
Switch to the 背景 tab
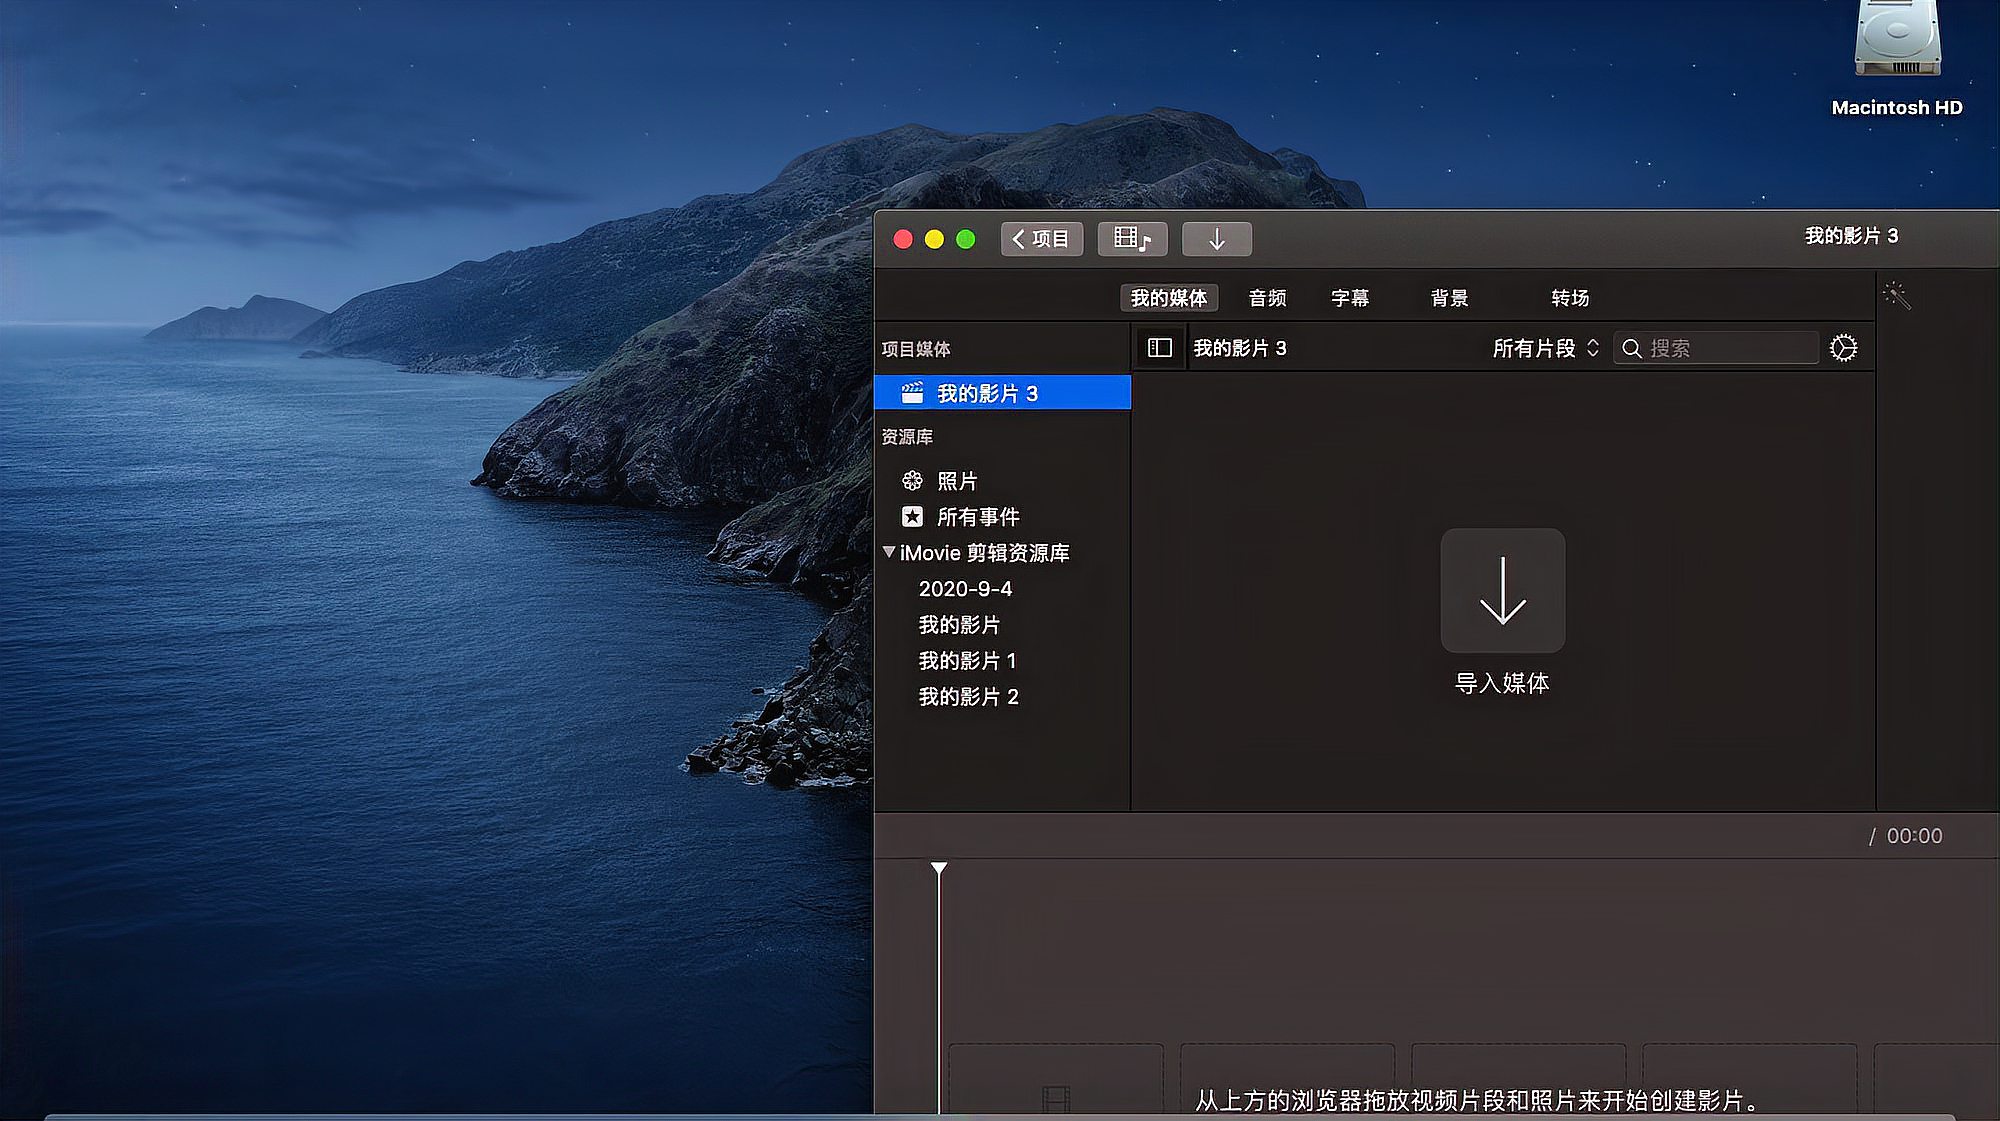pyautogui.click(x=1449, y=298)
